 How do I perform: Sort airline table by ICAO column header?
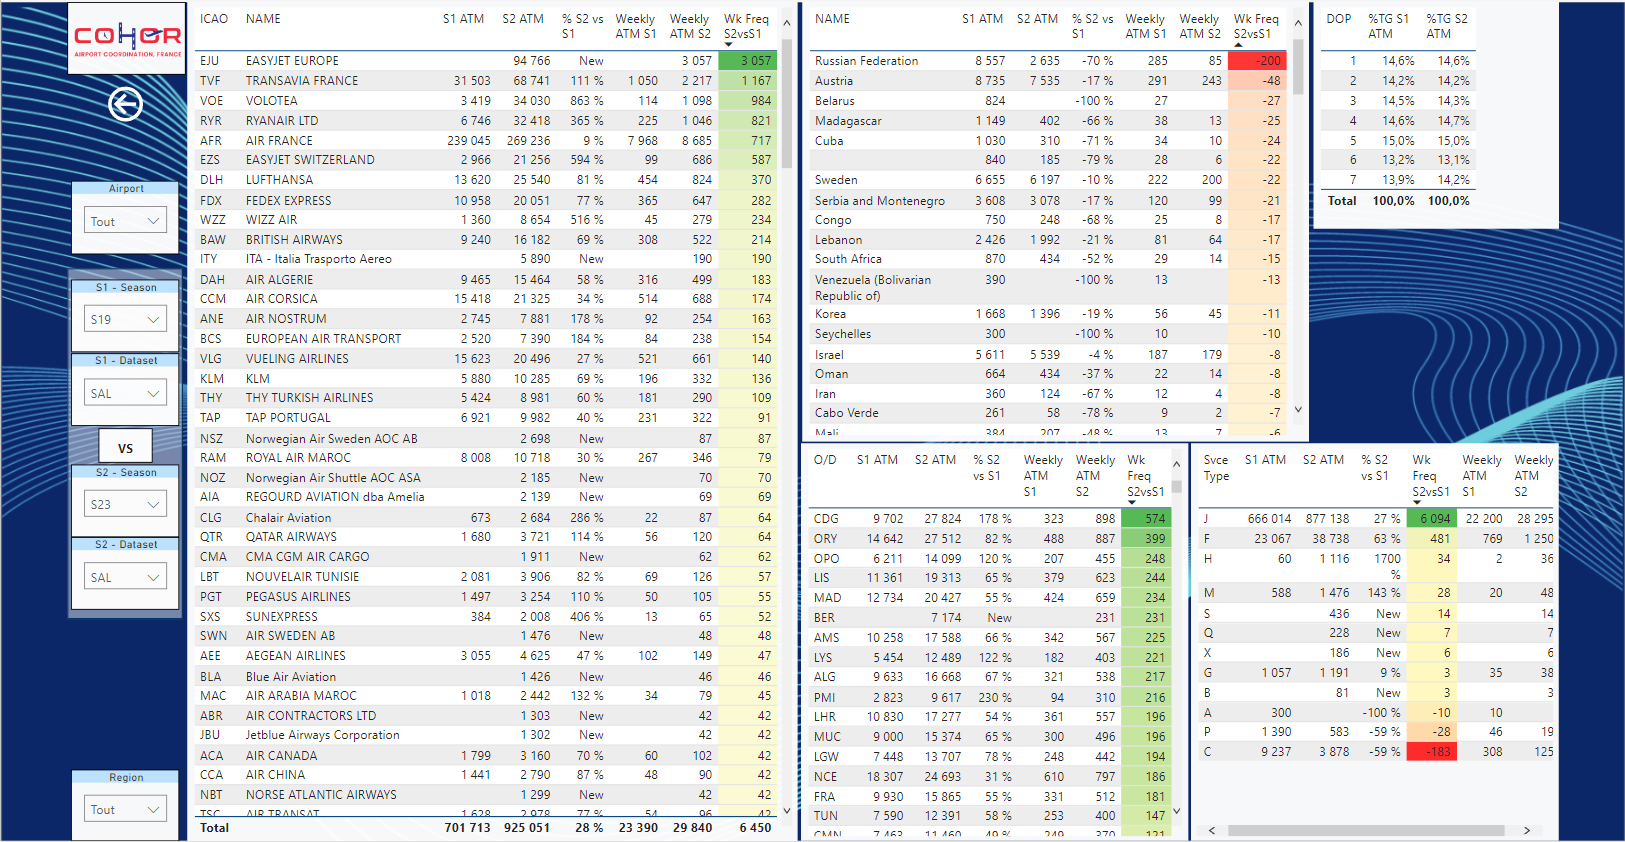click(214, 19)
